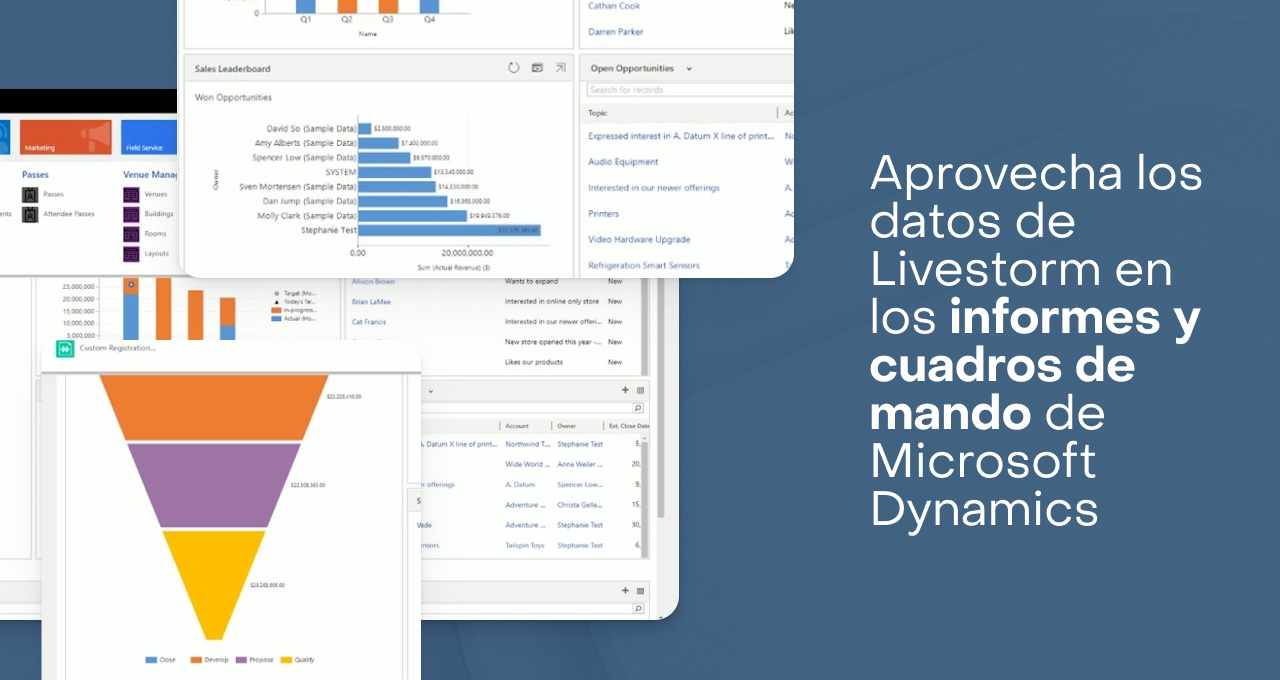Click the Buildings icon
The width and height of the screenshot is (1280, 680).
click(131, 214)
